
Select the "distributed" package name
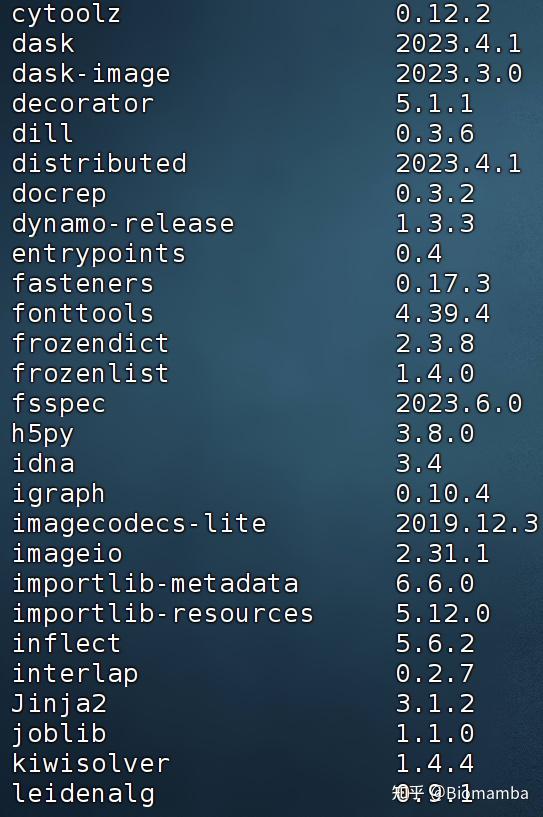[x=99, y=163]
